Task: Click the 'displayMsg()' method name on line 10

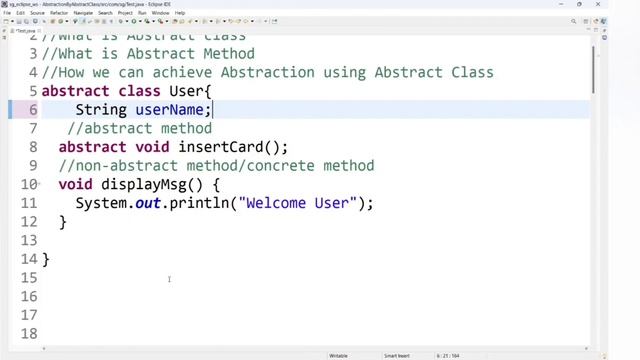Action: (152, 185)
